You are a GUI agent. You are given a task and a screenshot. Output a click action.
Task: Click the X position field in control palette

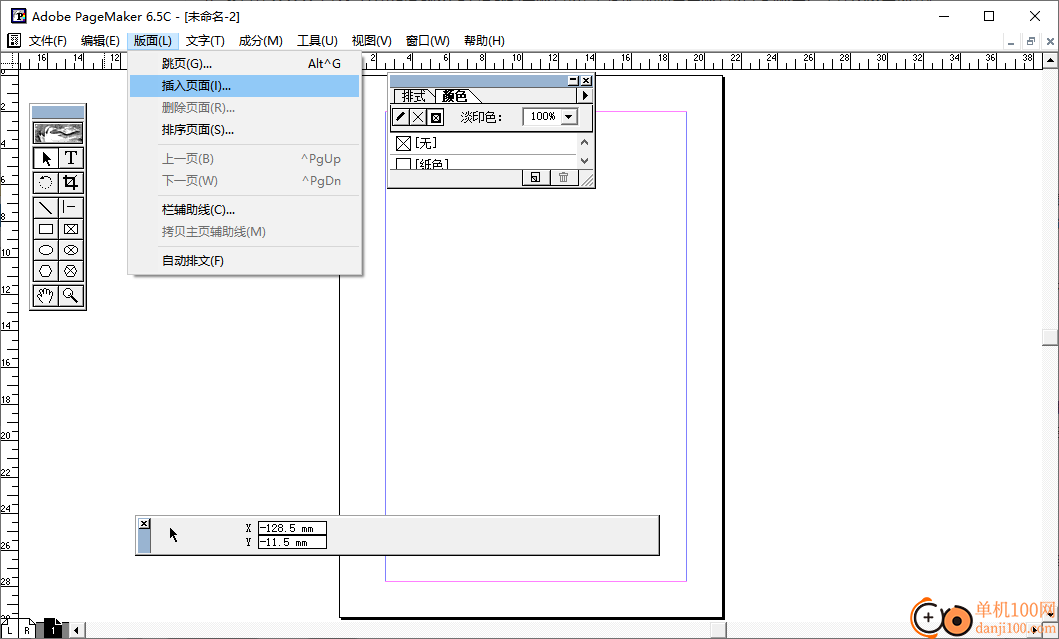292,528
